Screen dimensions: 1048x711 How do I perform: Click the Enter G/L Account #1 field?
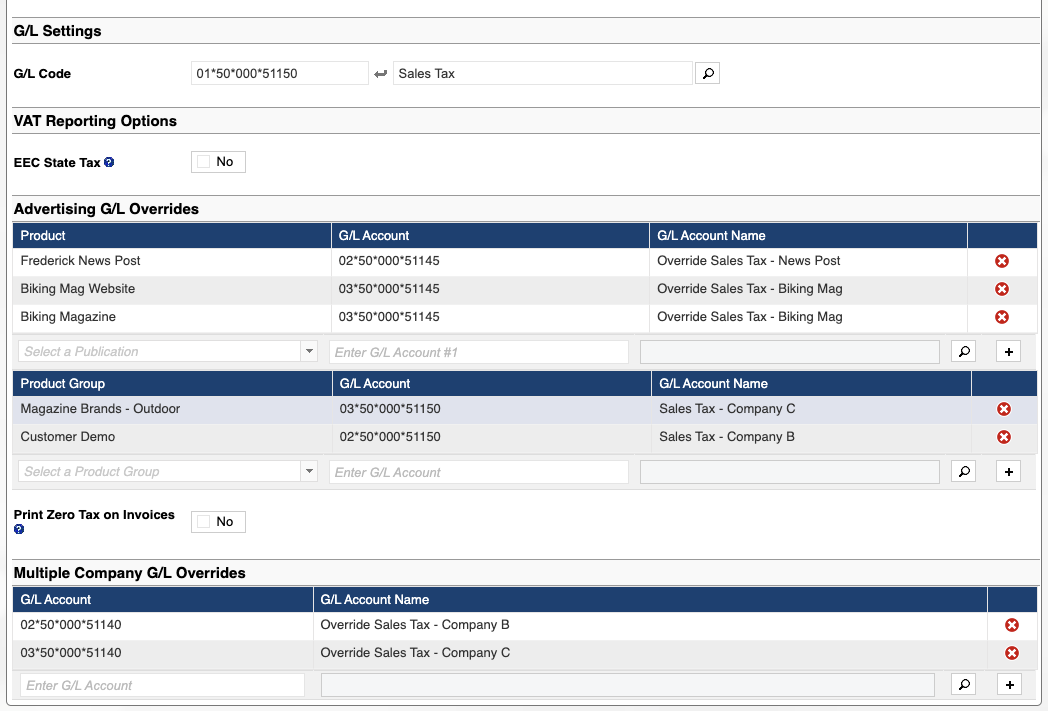point(478,352)
